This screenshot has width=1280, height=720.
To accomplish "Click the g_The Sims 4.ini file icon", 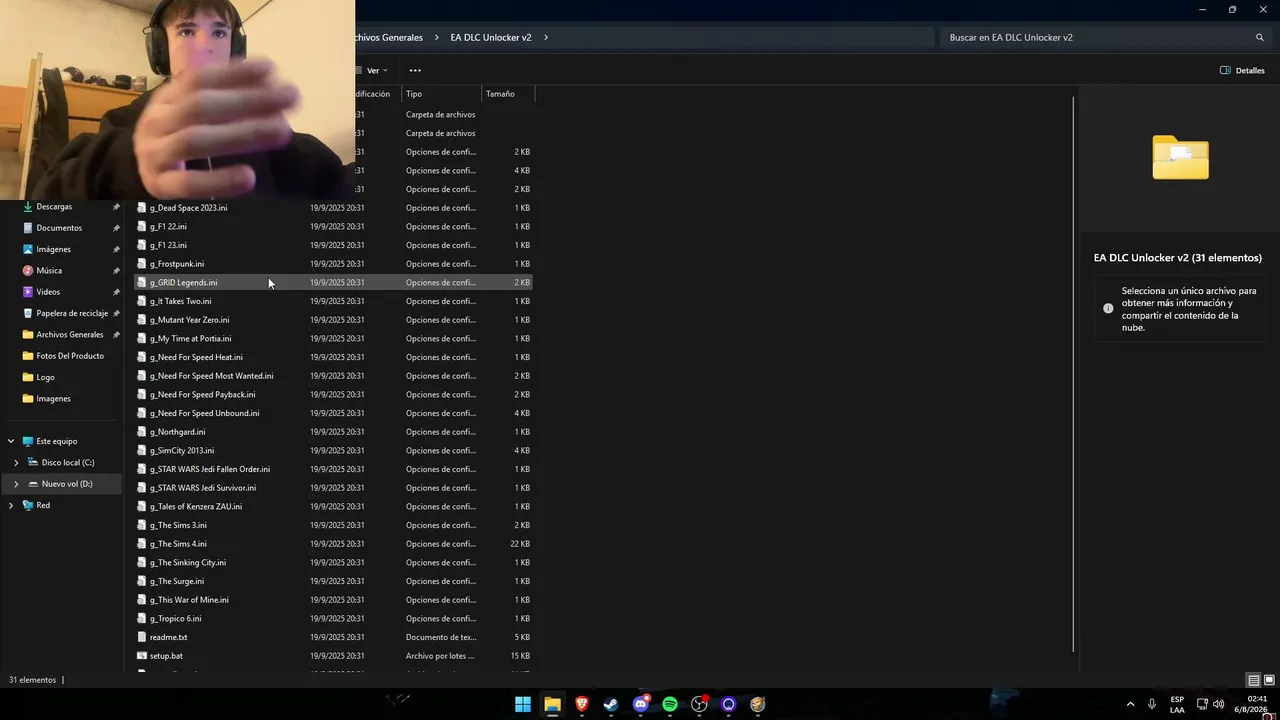I will pos(142,544).
